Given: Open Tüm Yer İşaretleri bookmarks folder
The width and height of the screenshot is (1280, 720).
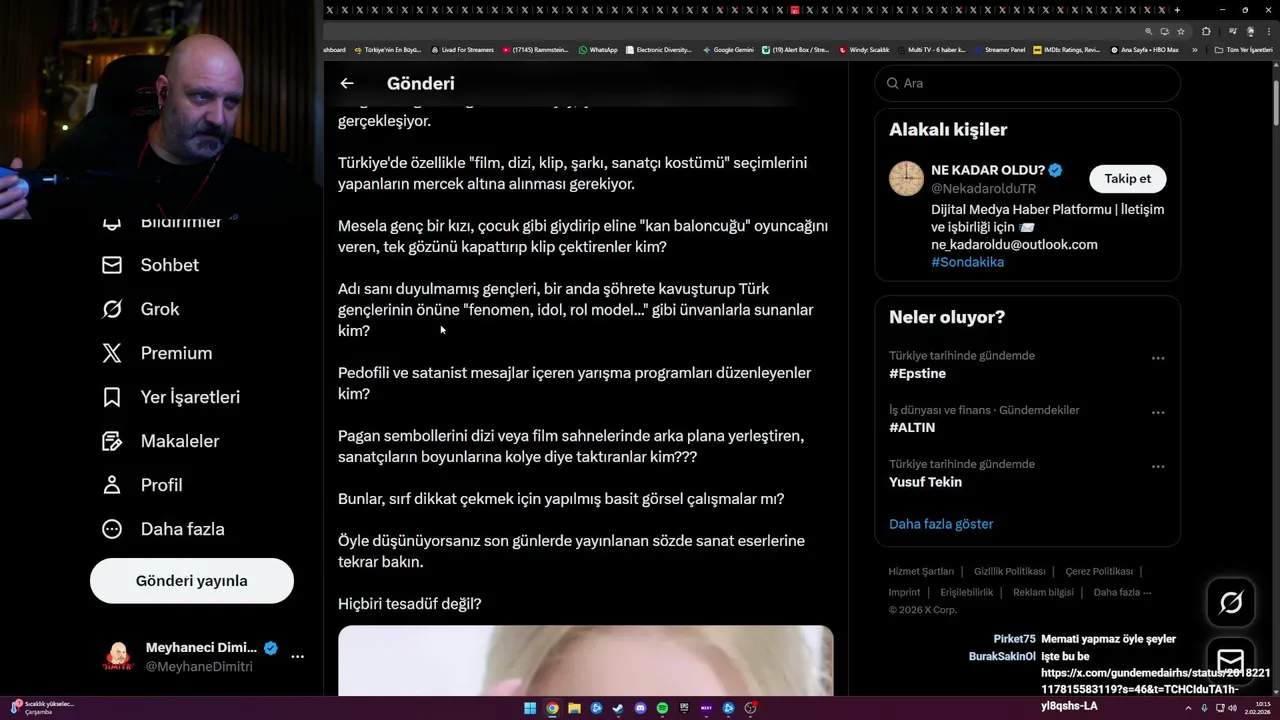Looking at the screenshot, I should (1243, 49).
